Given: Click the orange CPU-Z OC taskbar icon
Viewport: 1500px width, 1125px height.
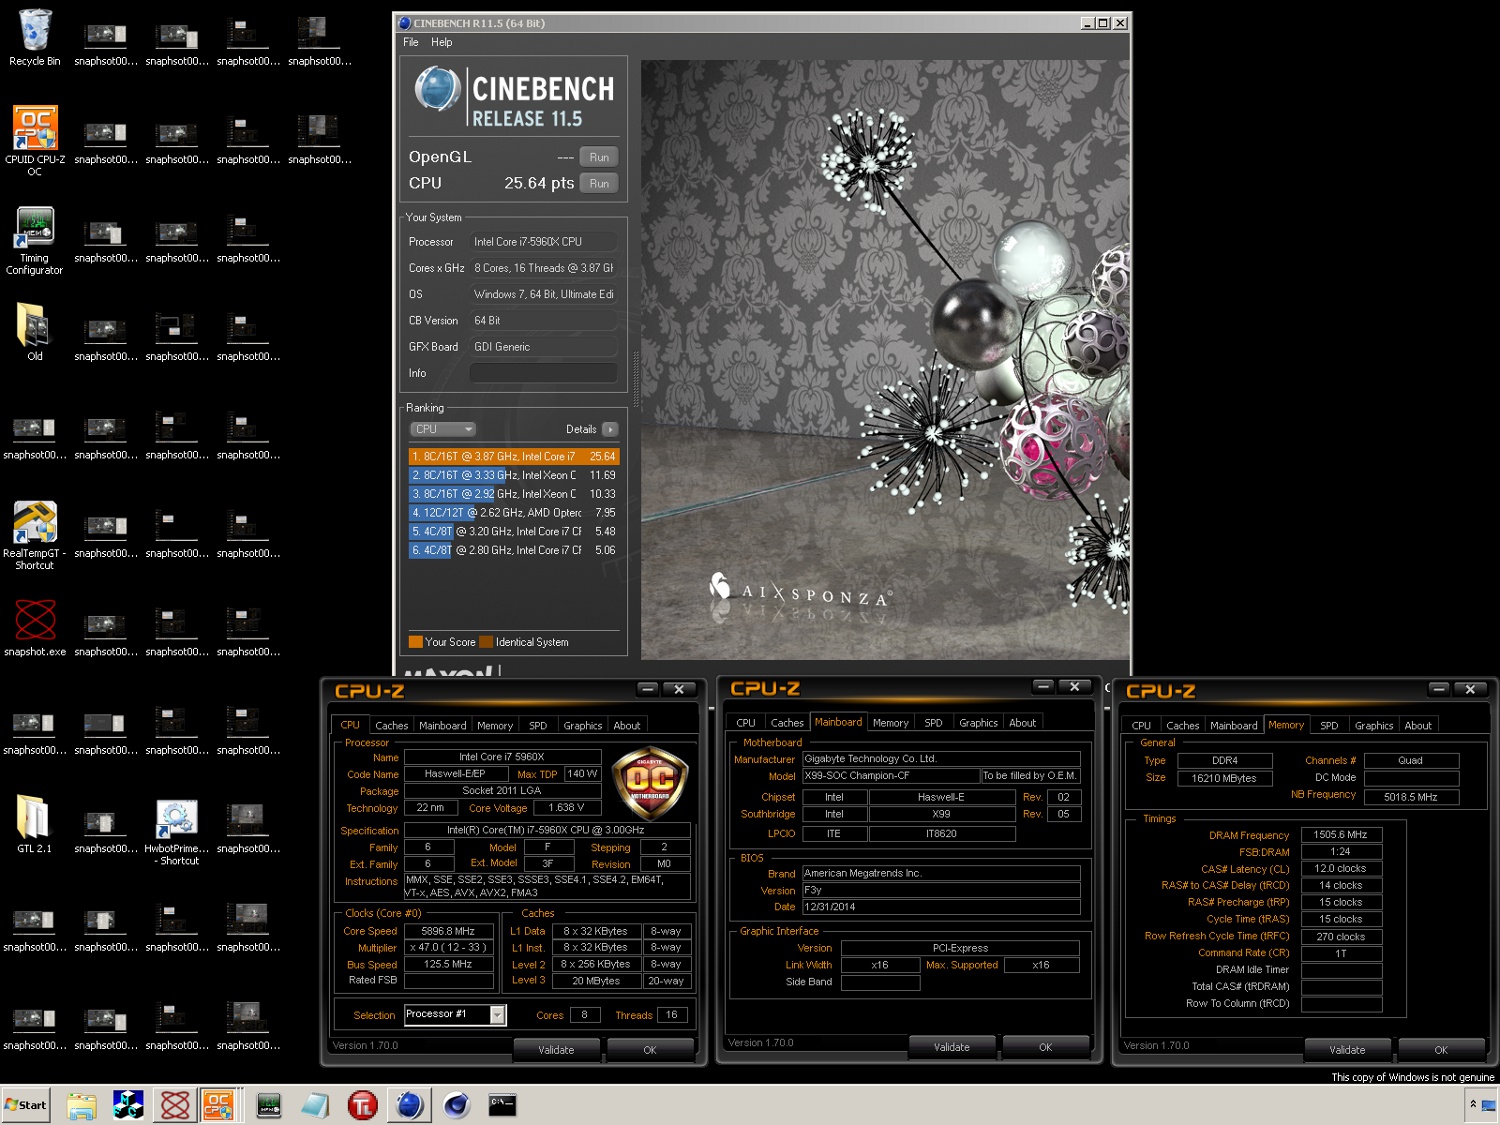Looking at the screenshot, I should 218,1105.
